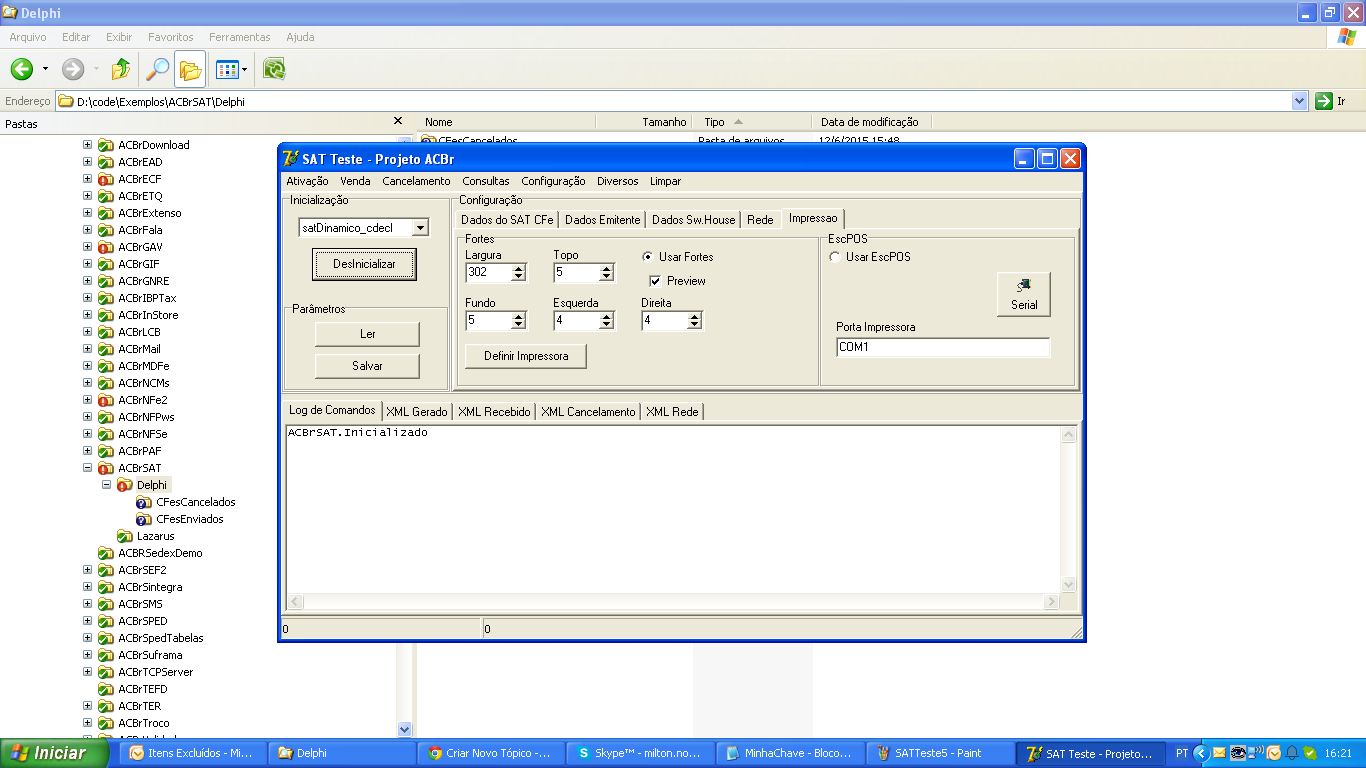
Task: Open the Search magnifier in Explorer toolbar
Action: (157, 69)
